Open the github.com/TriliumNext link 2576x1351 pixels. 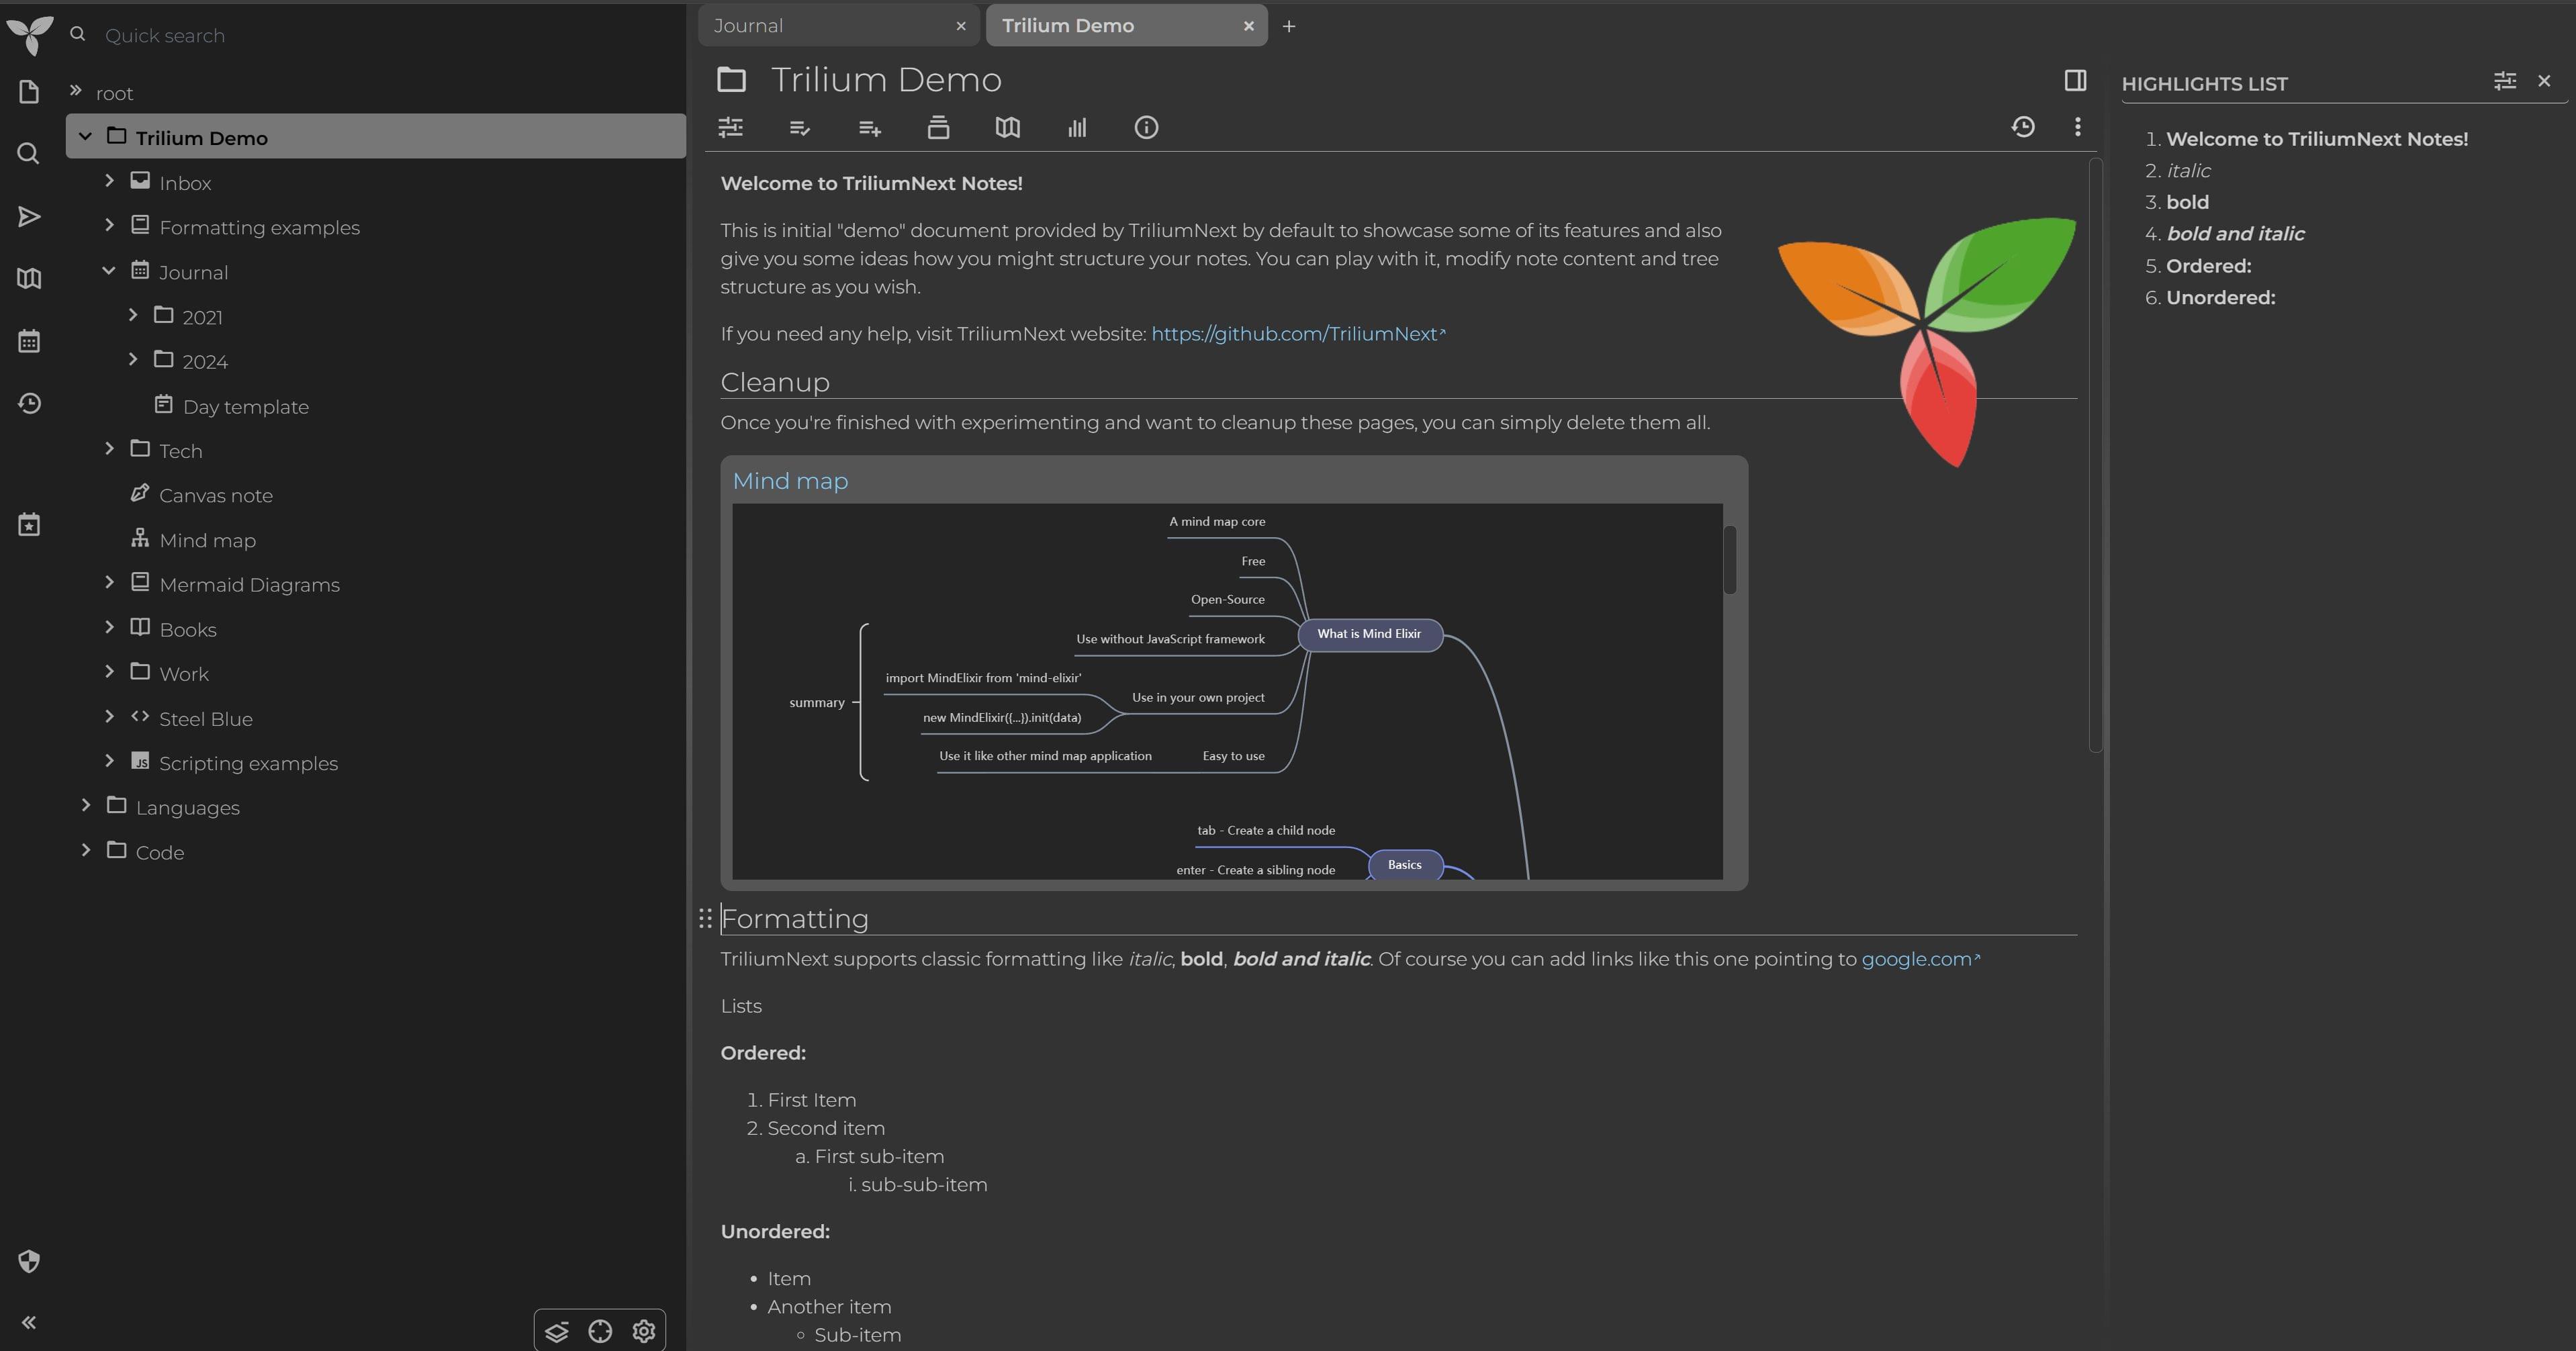coord(1293,334)
